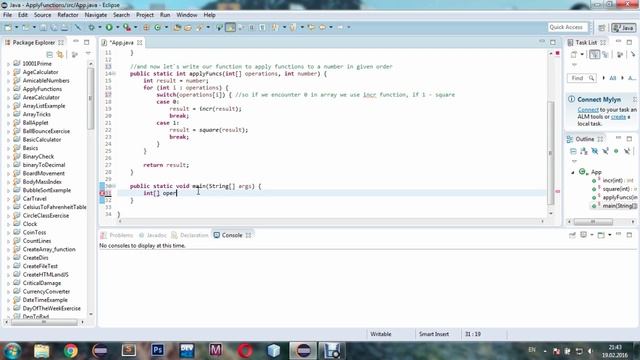
Task: Click the Open Task toolbar icon
Action: [x=188, y=27]
